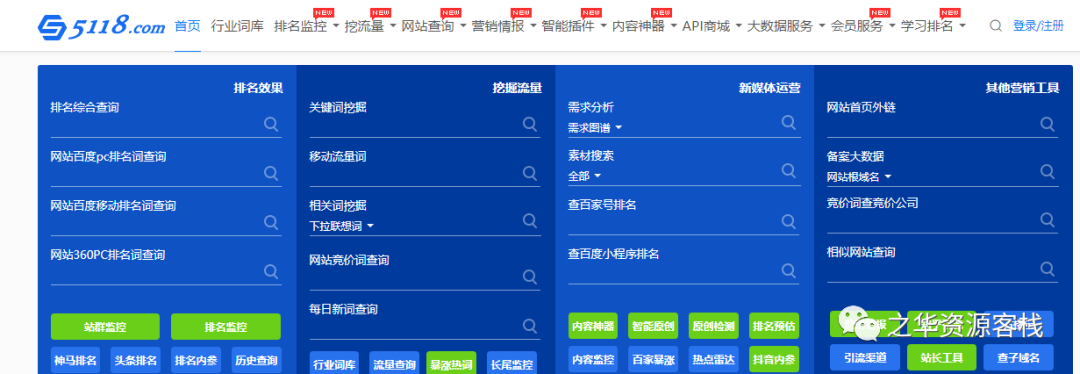Viewport: 1080px width, 374px height.
Task: Click the search magnifier in the top navigation
Action: click(995, 26)
